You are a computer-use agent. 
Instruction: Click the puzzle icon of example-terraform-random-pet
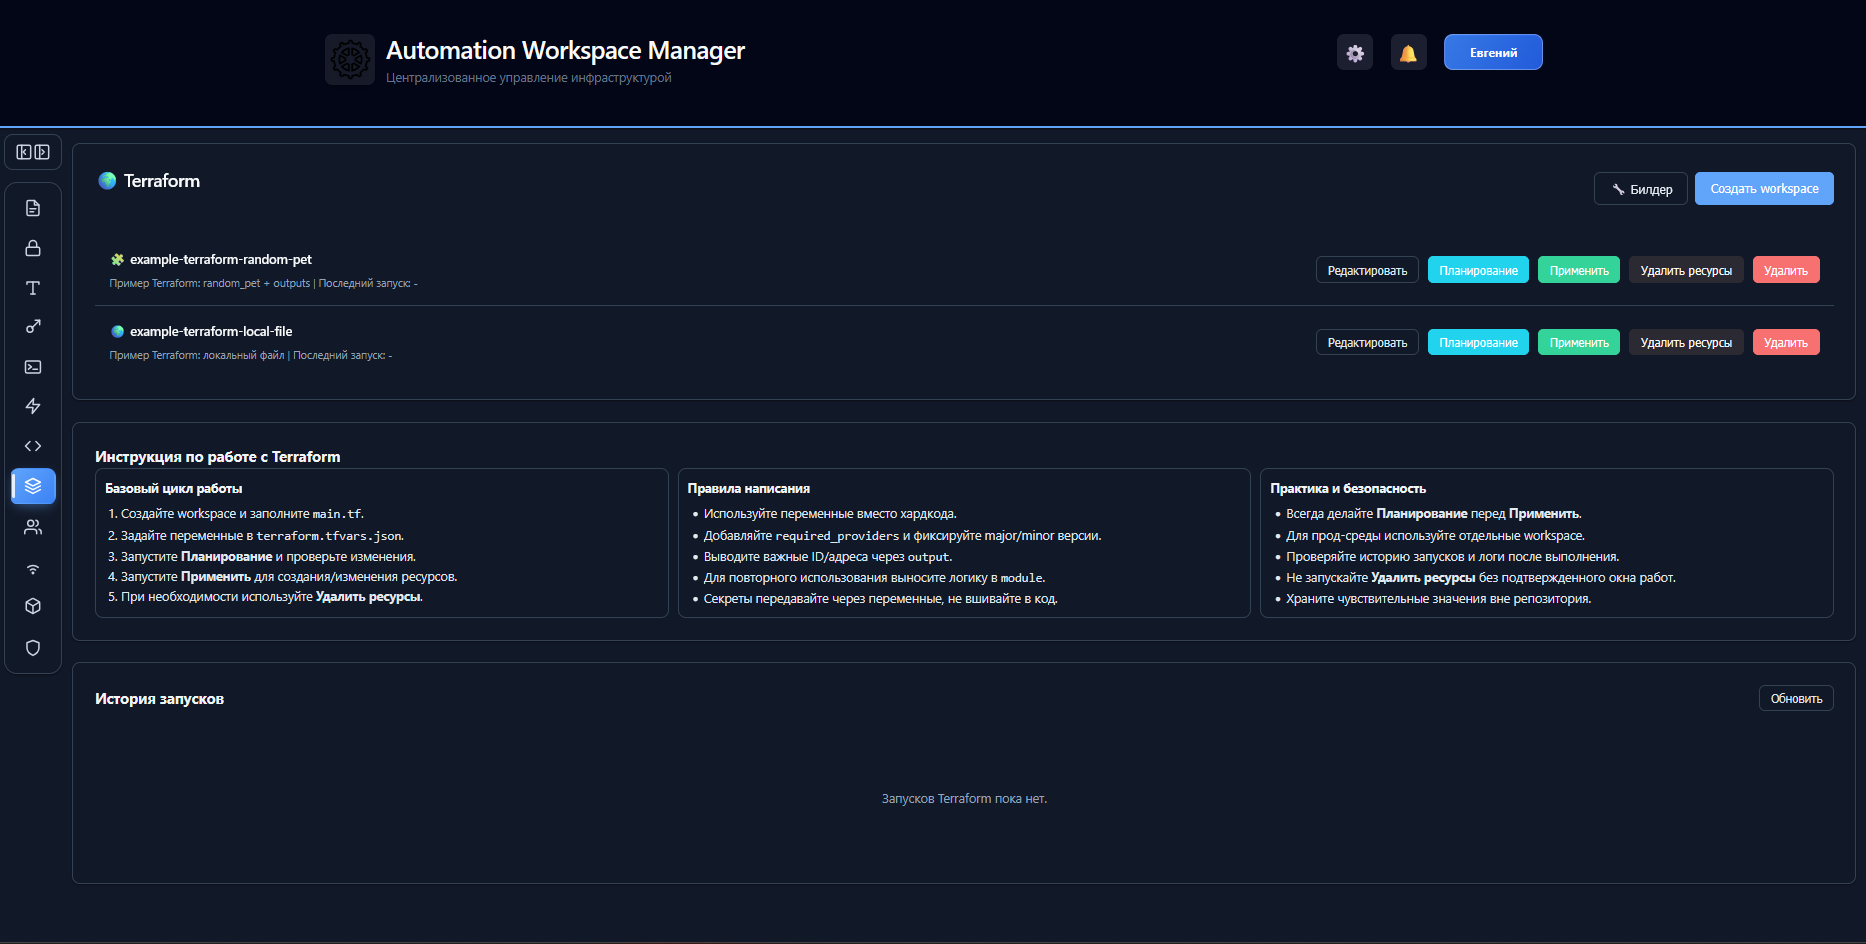pos(117,260)
